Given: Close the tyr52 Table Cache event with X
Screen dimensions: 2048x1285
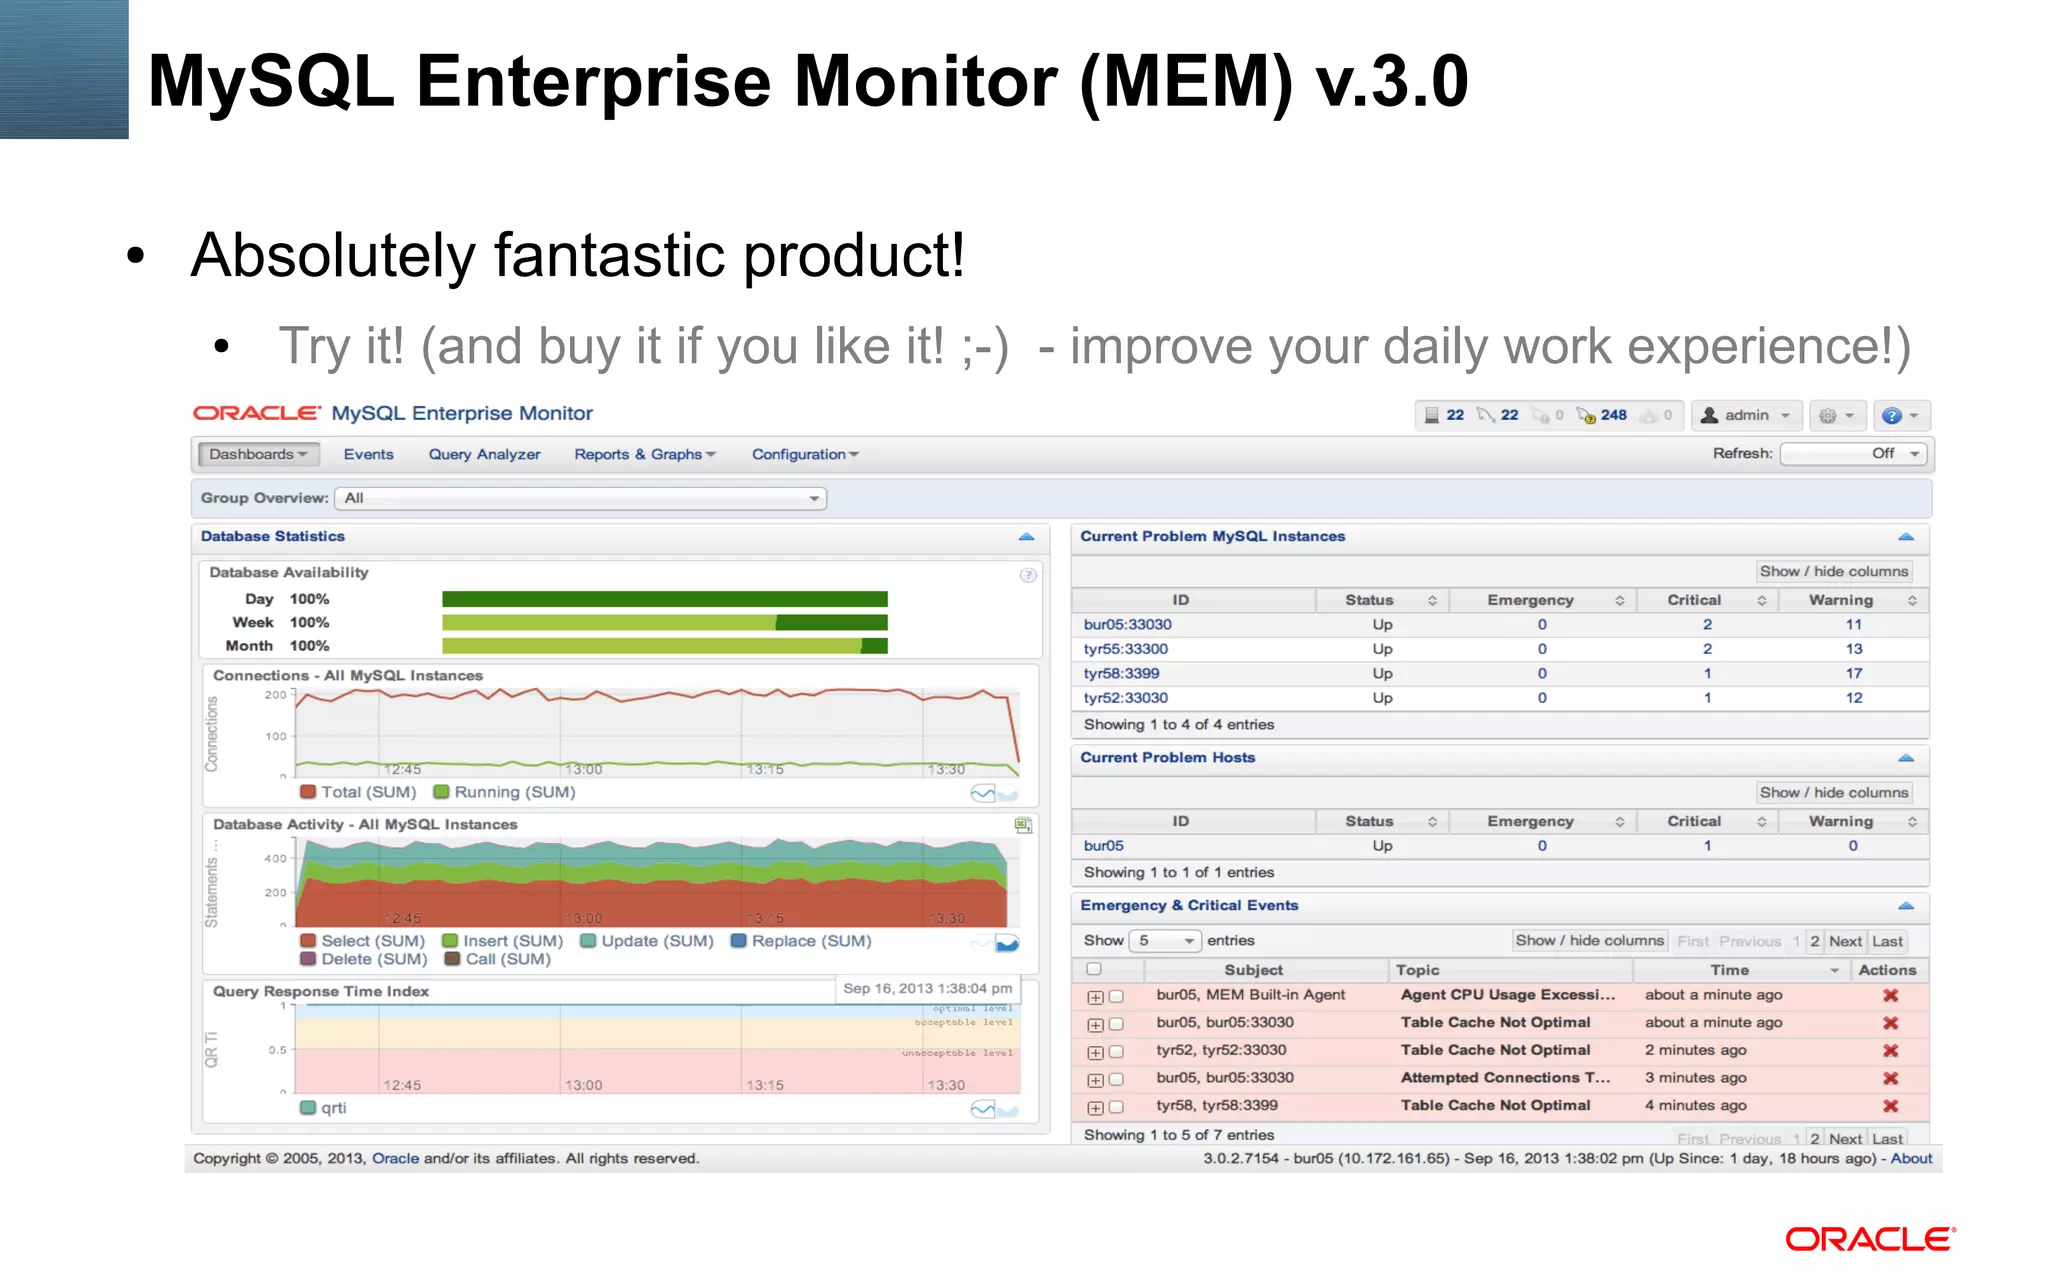Looking at the screenshot, I should [x=1890, y=1051].
